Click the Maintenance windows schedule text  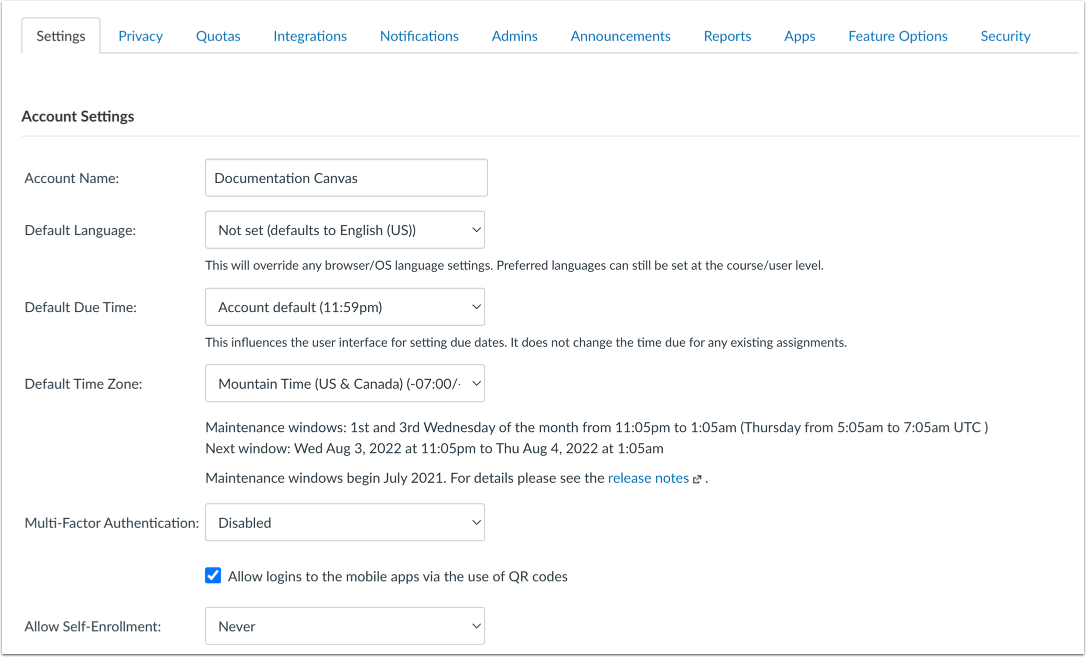click(596, 427)
